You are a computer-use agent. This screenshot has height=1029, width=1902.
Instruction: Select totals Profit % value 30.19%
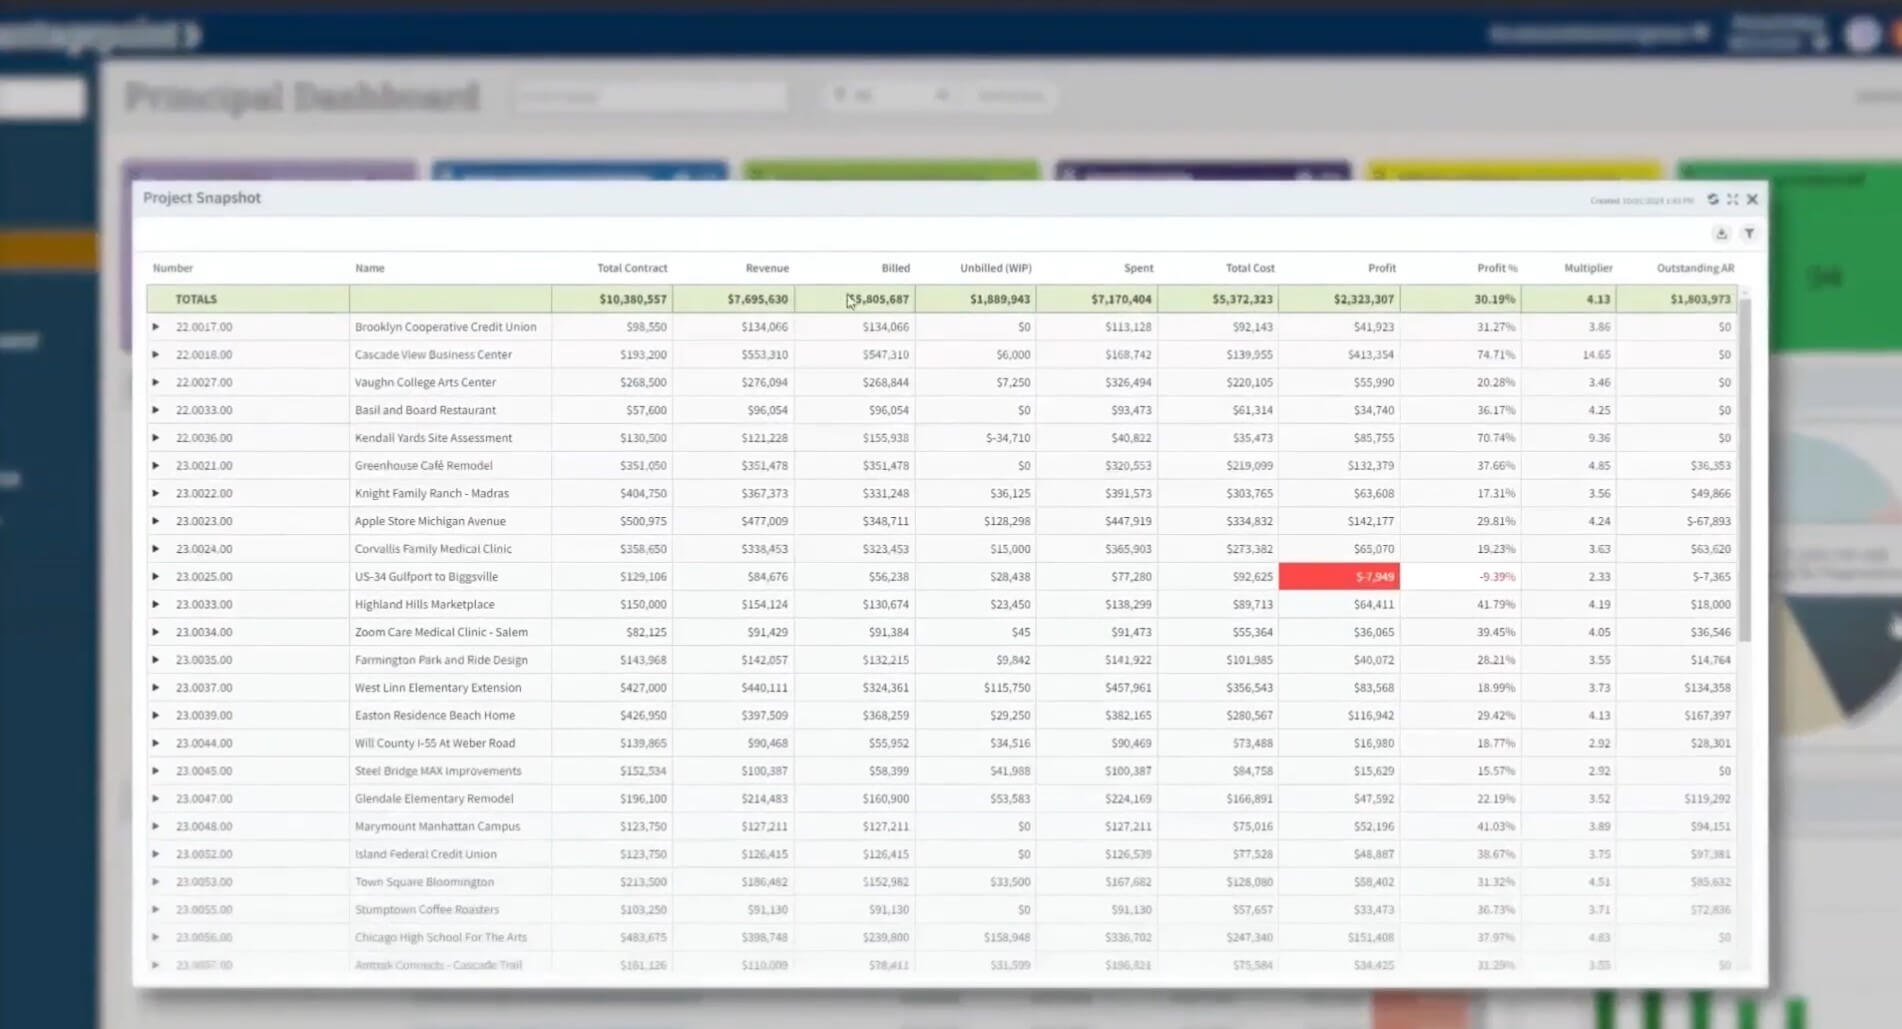(1494, 299)
